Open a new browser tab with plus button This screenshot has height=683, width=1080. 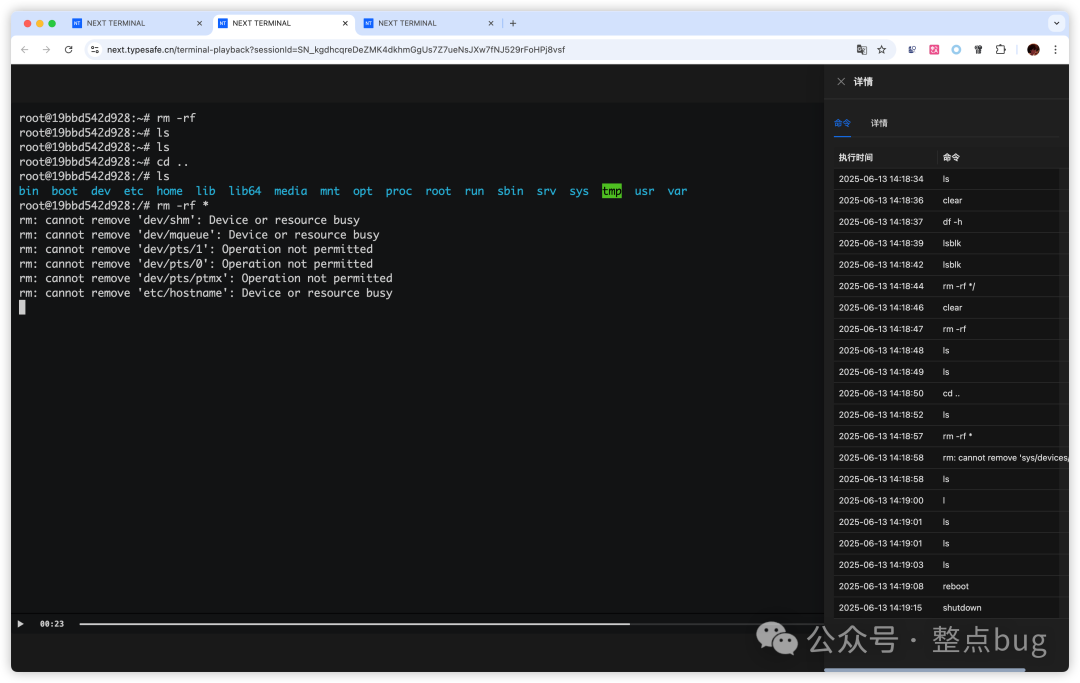(513, 23)
